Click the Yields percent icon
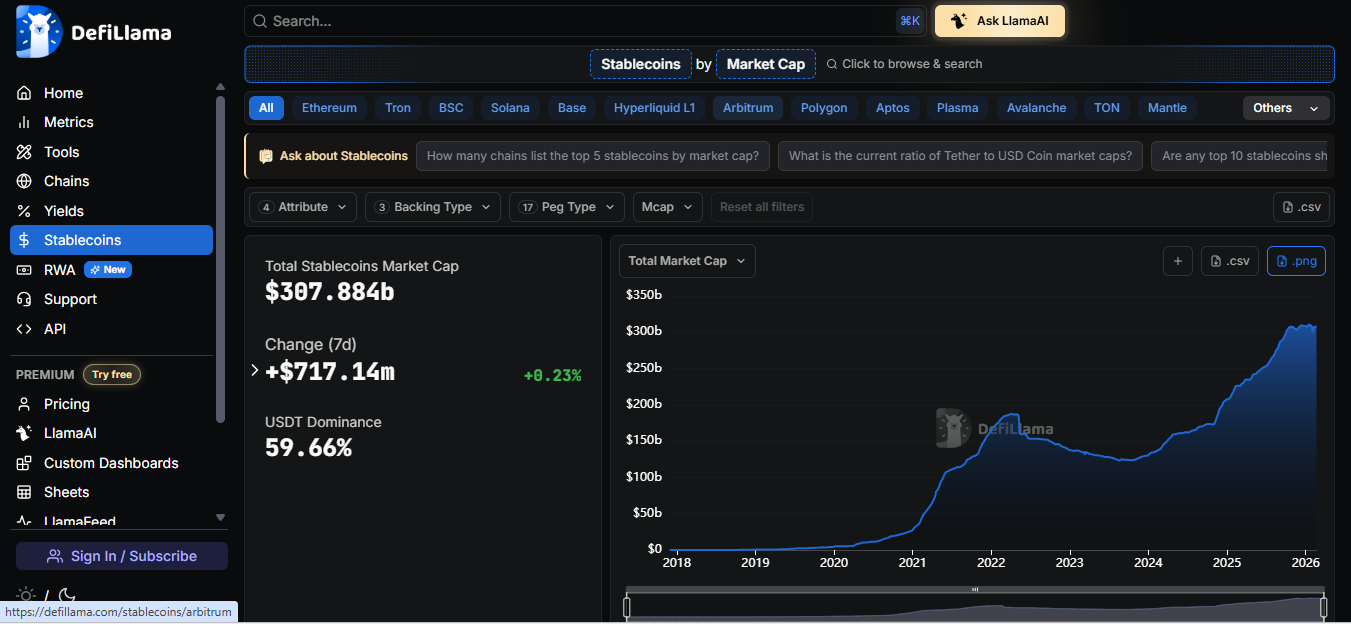The image size is (1351, 624). point(25,211)
